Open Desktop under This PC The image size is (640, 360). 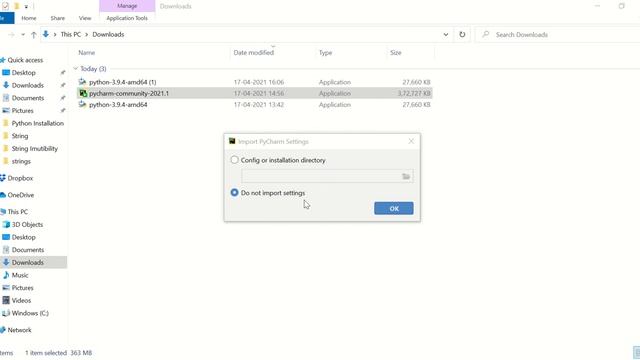[x=23, y=237]
